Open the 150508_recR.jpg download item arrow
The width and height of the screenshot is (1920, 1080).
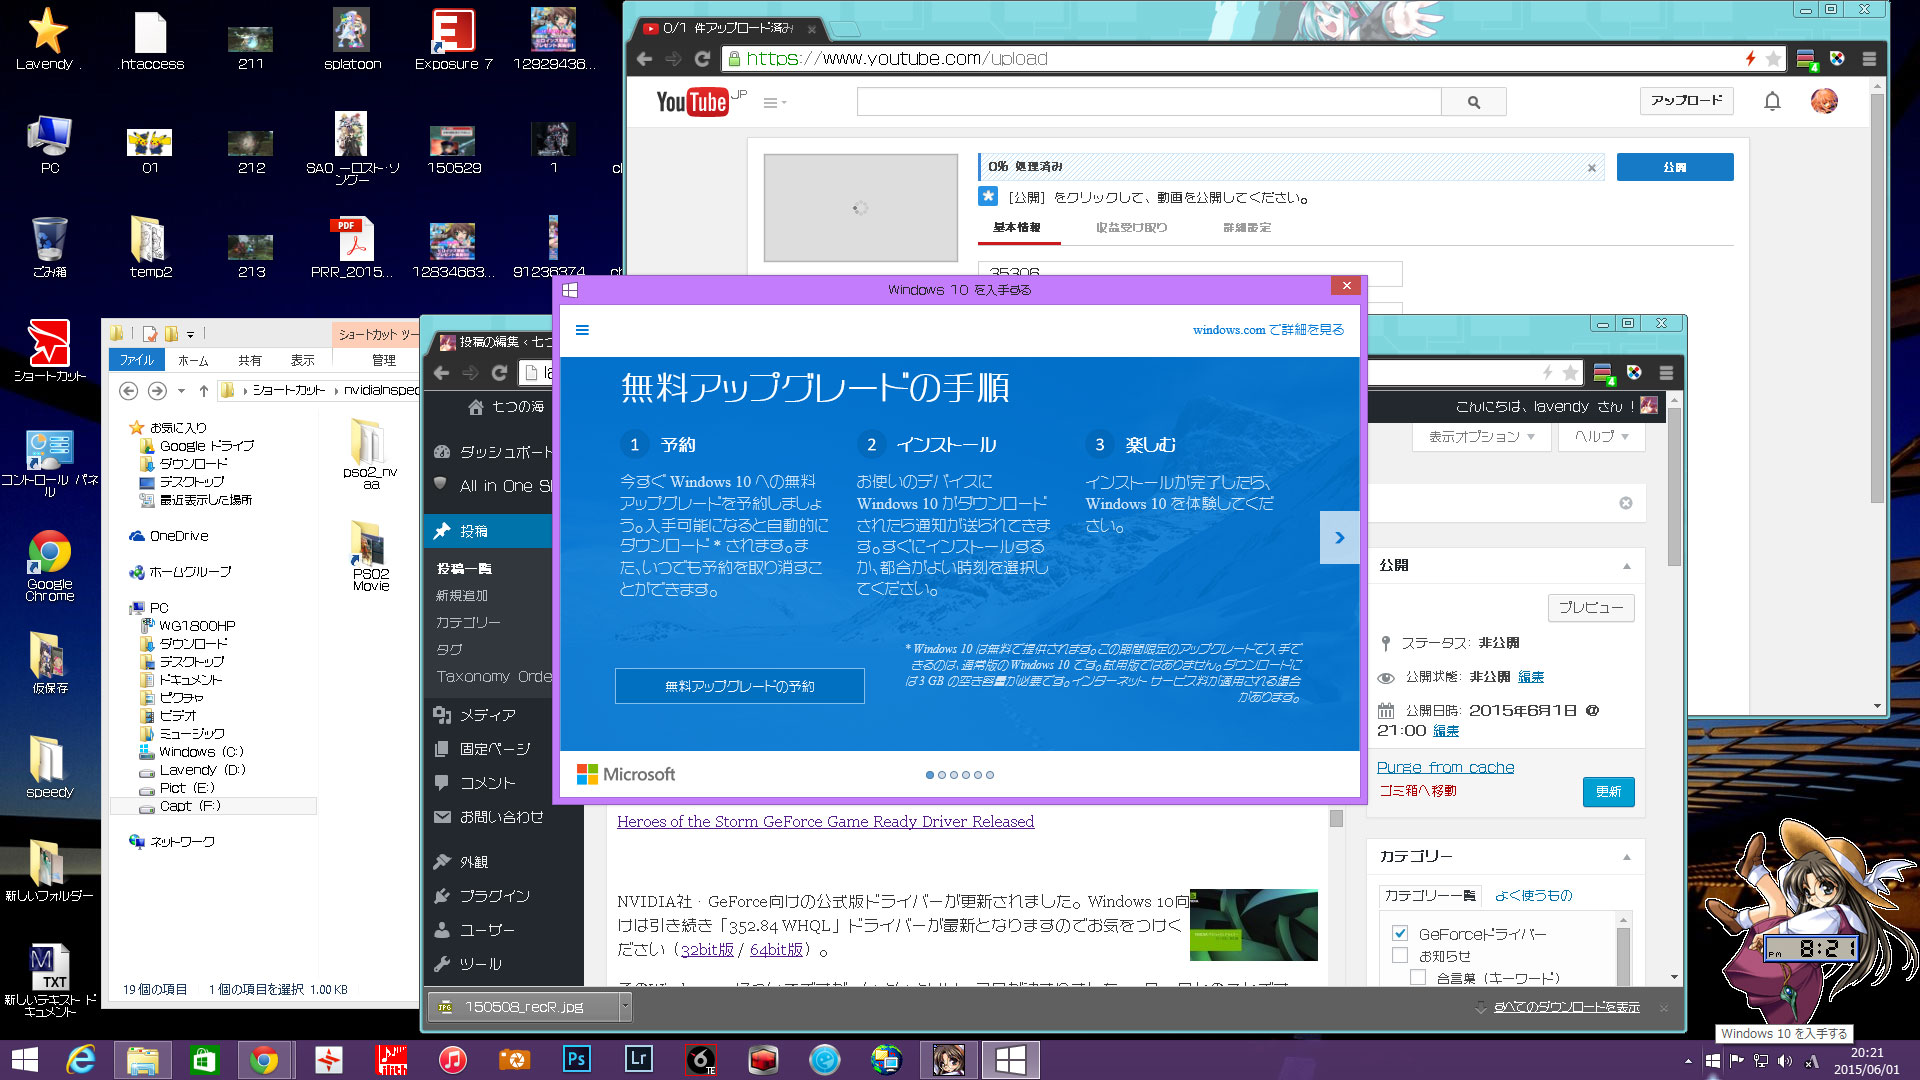point(625,1006)
